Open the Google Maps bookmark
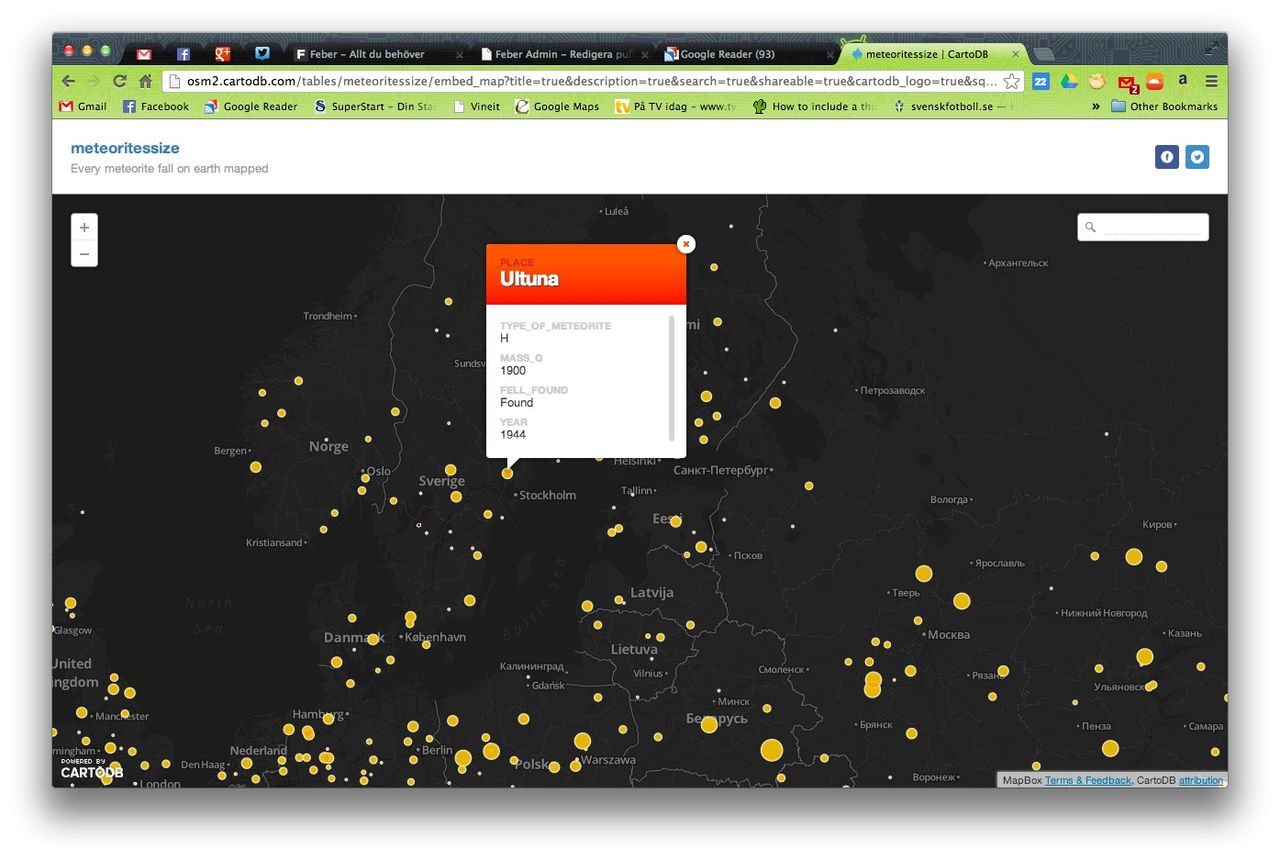The height and width of the screenshot is (860, 1280). pos(557,106)
